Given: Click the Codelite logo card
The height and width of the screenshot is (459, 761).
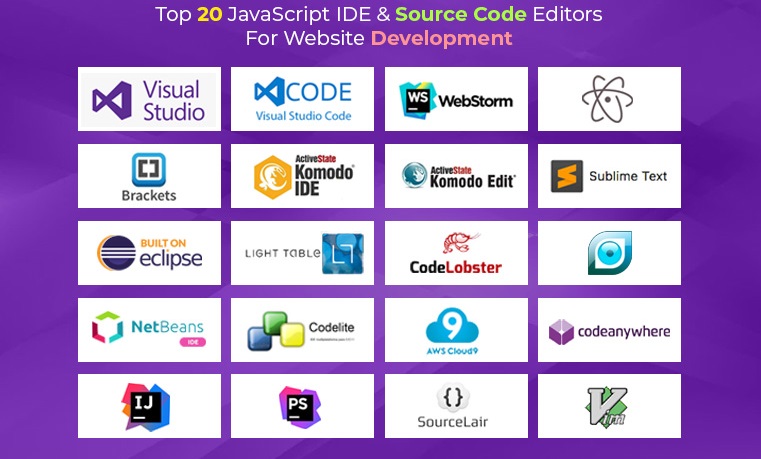Looking at the screenshot, I should pos(302,330).
